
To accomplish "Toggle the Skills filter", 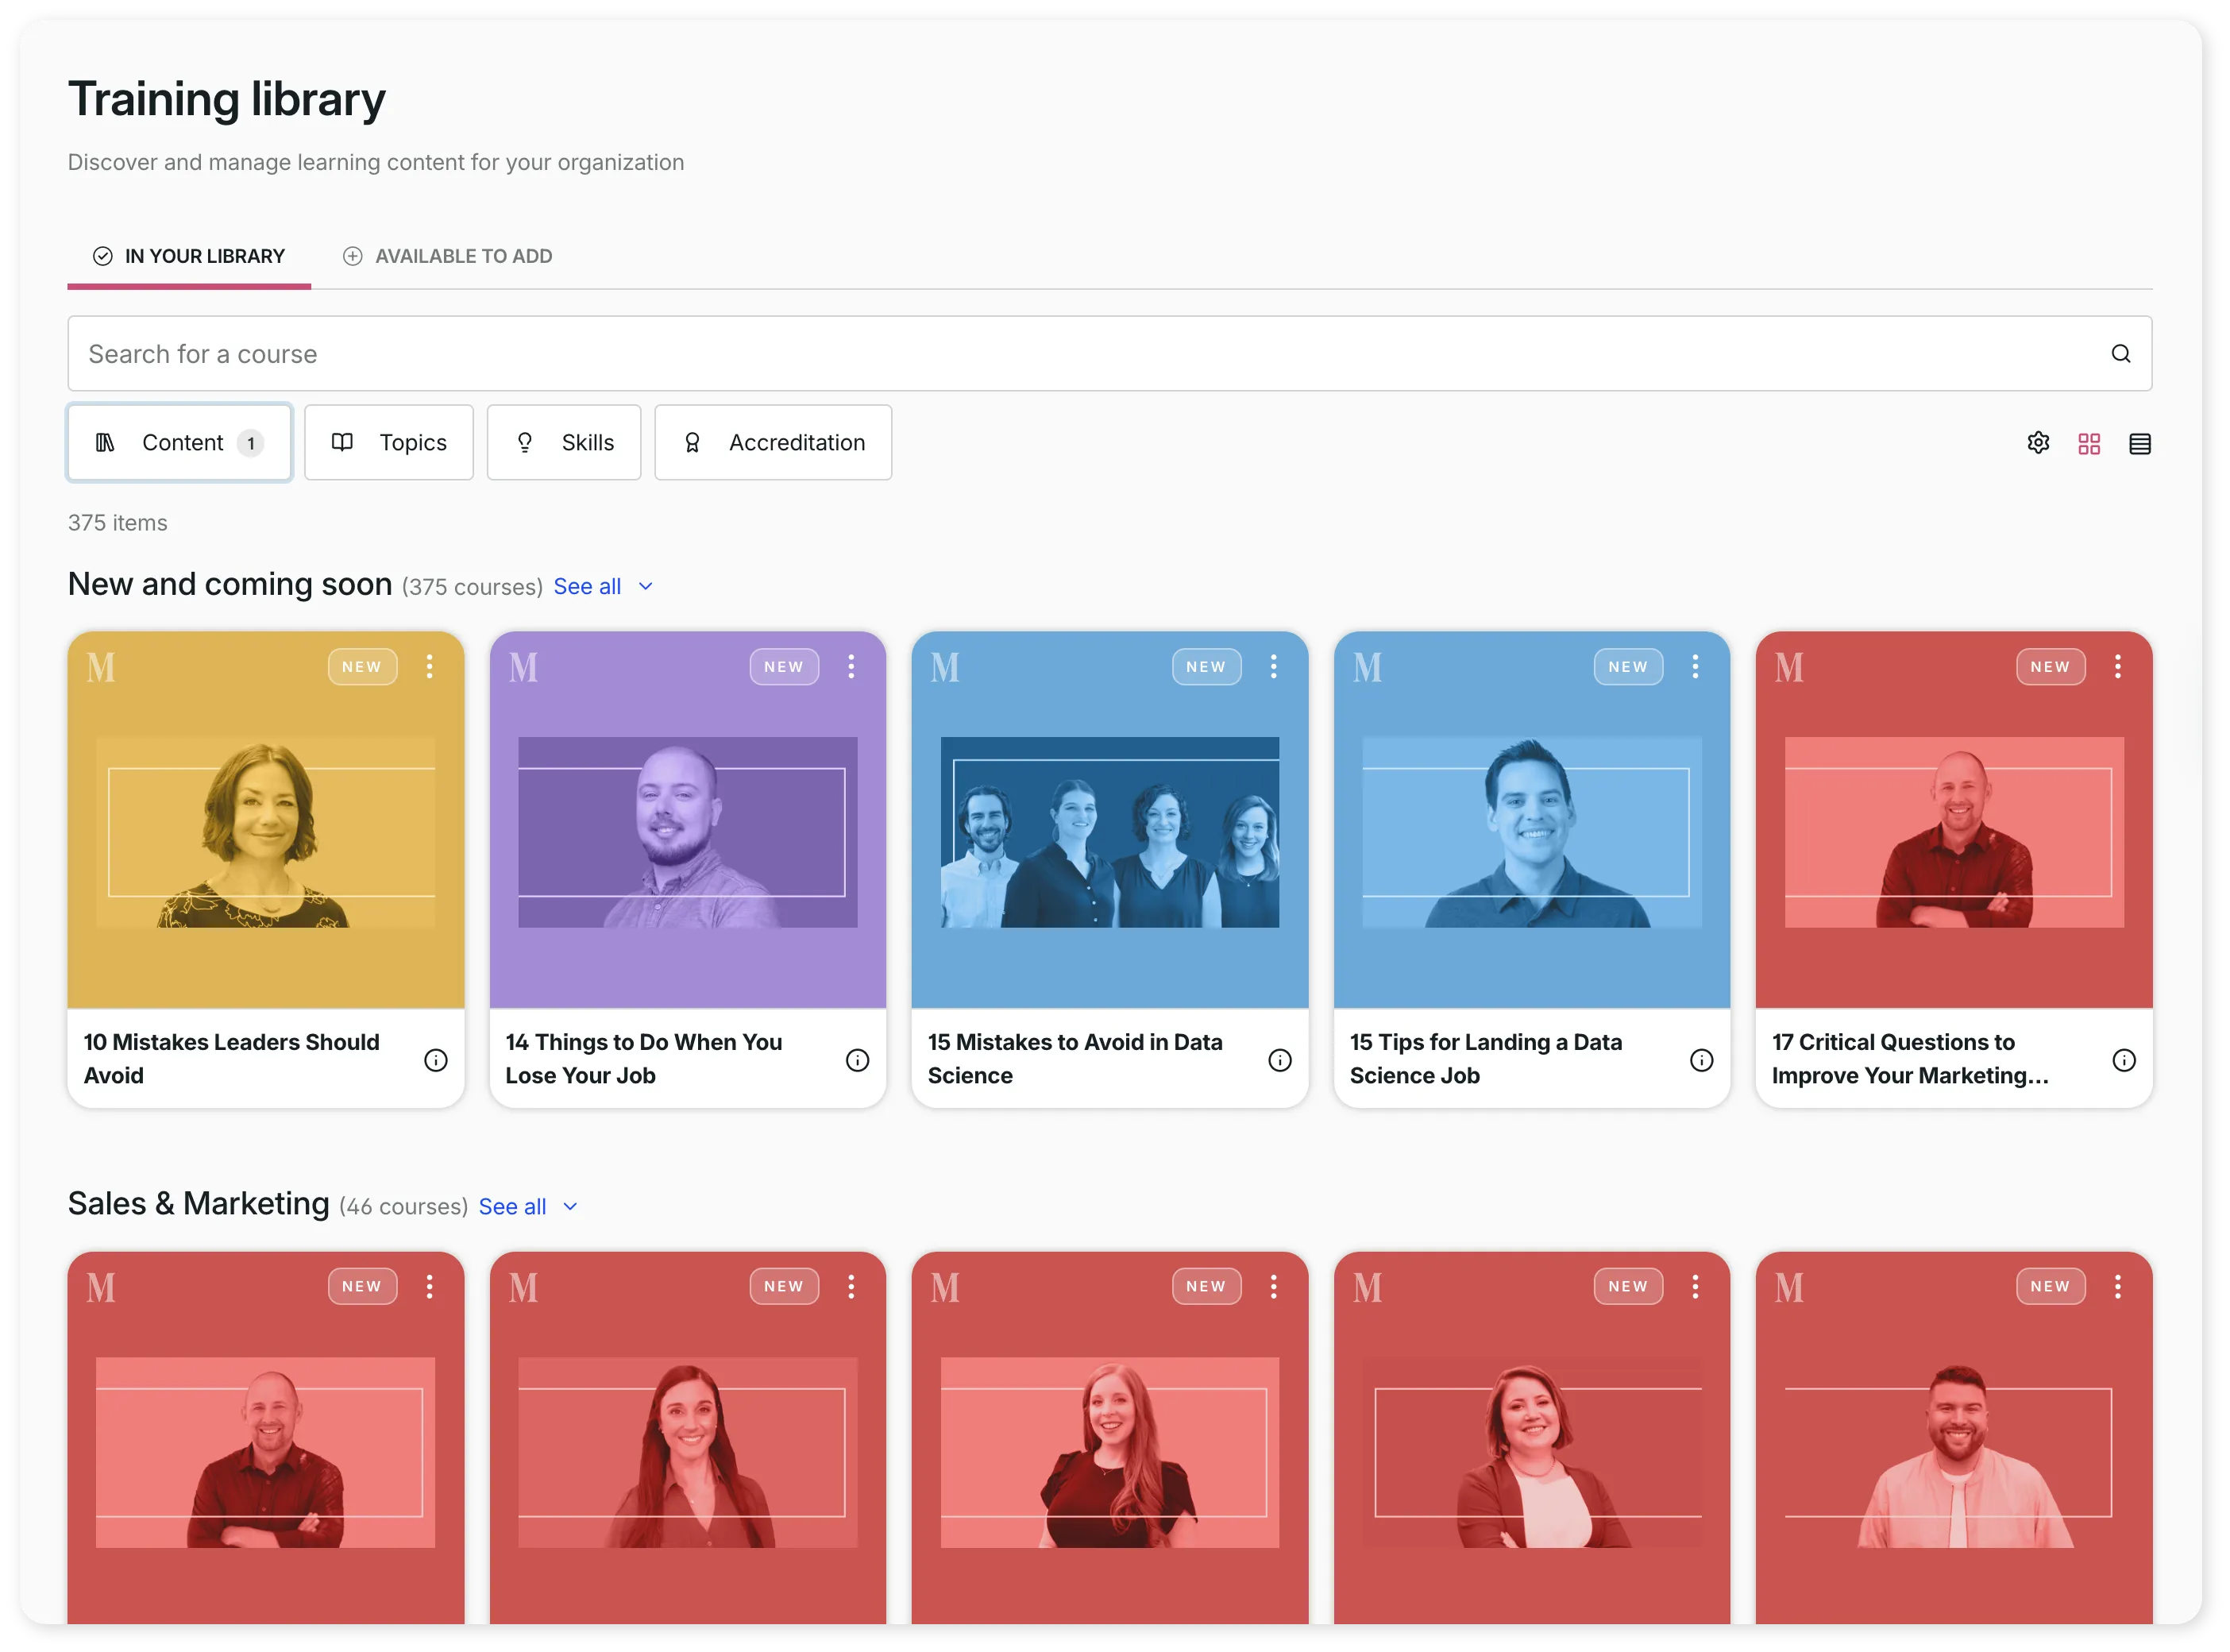I will 563,442.
